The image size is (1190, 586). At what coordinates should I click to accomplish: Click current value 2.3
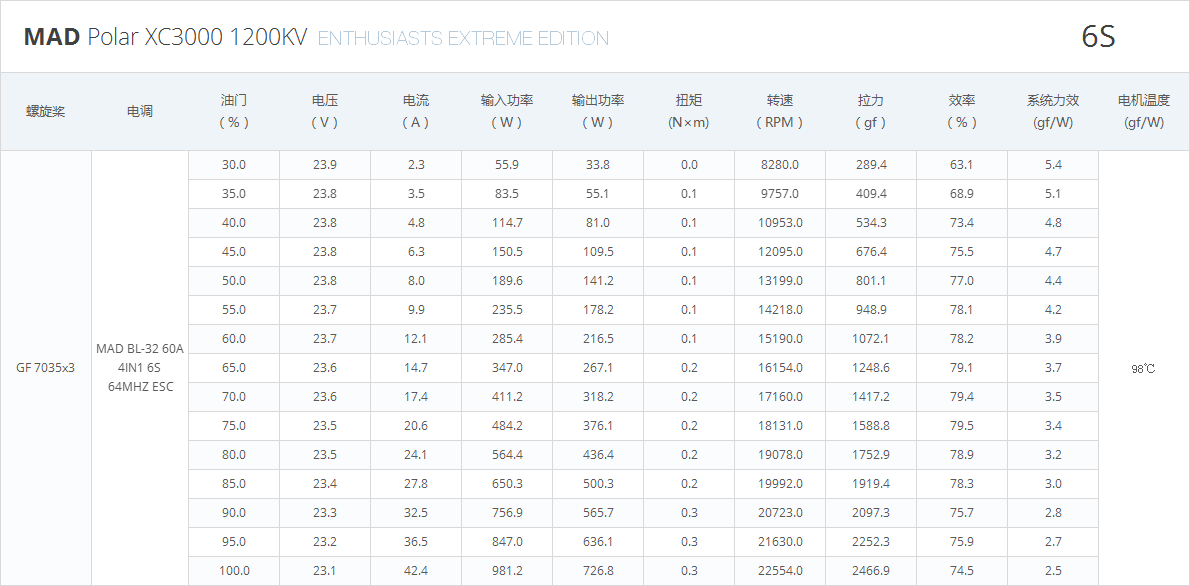pos(416,165)
